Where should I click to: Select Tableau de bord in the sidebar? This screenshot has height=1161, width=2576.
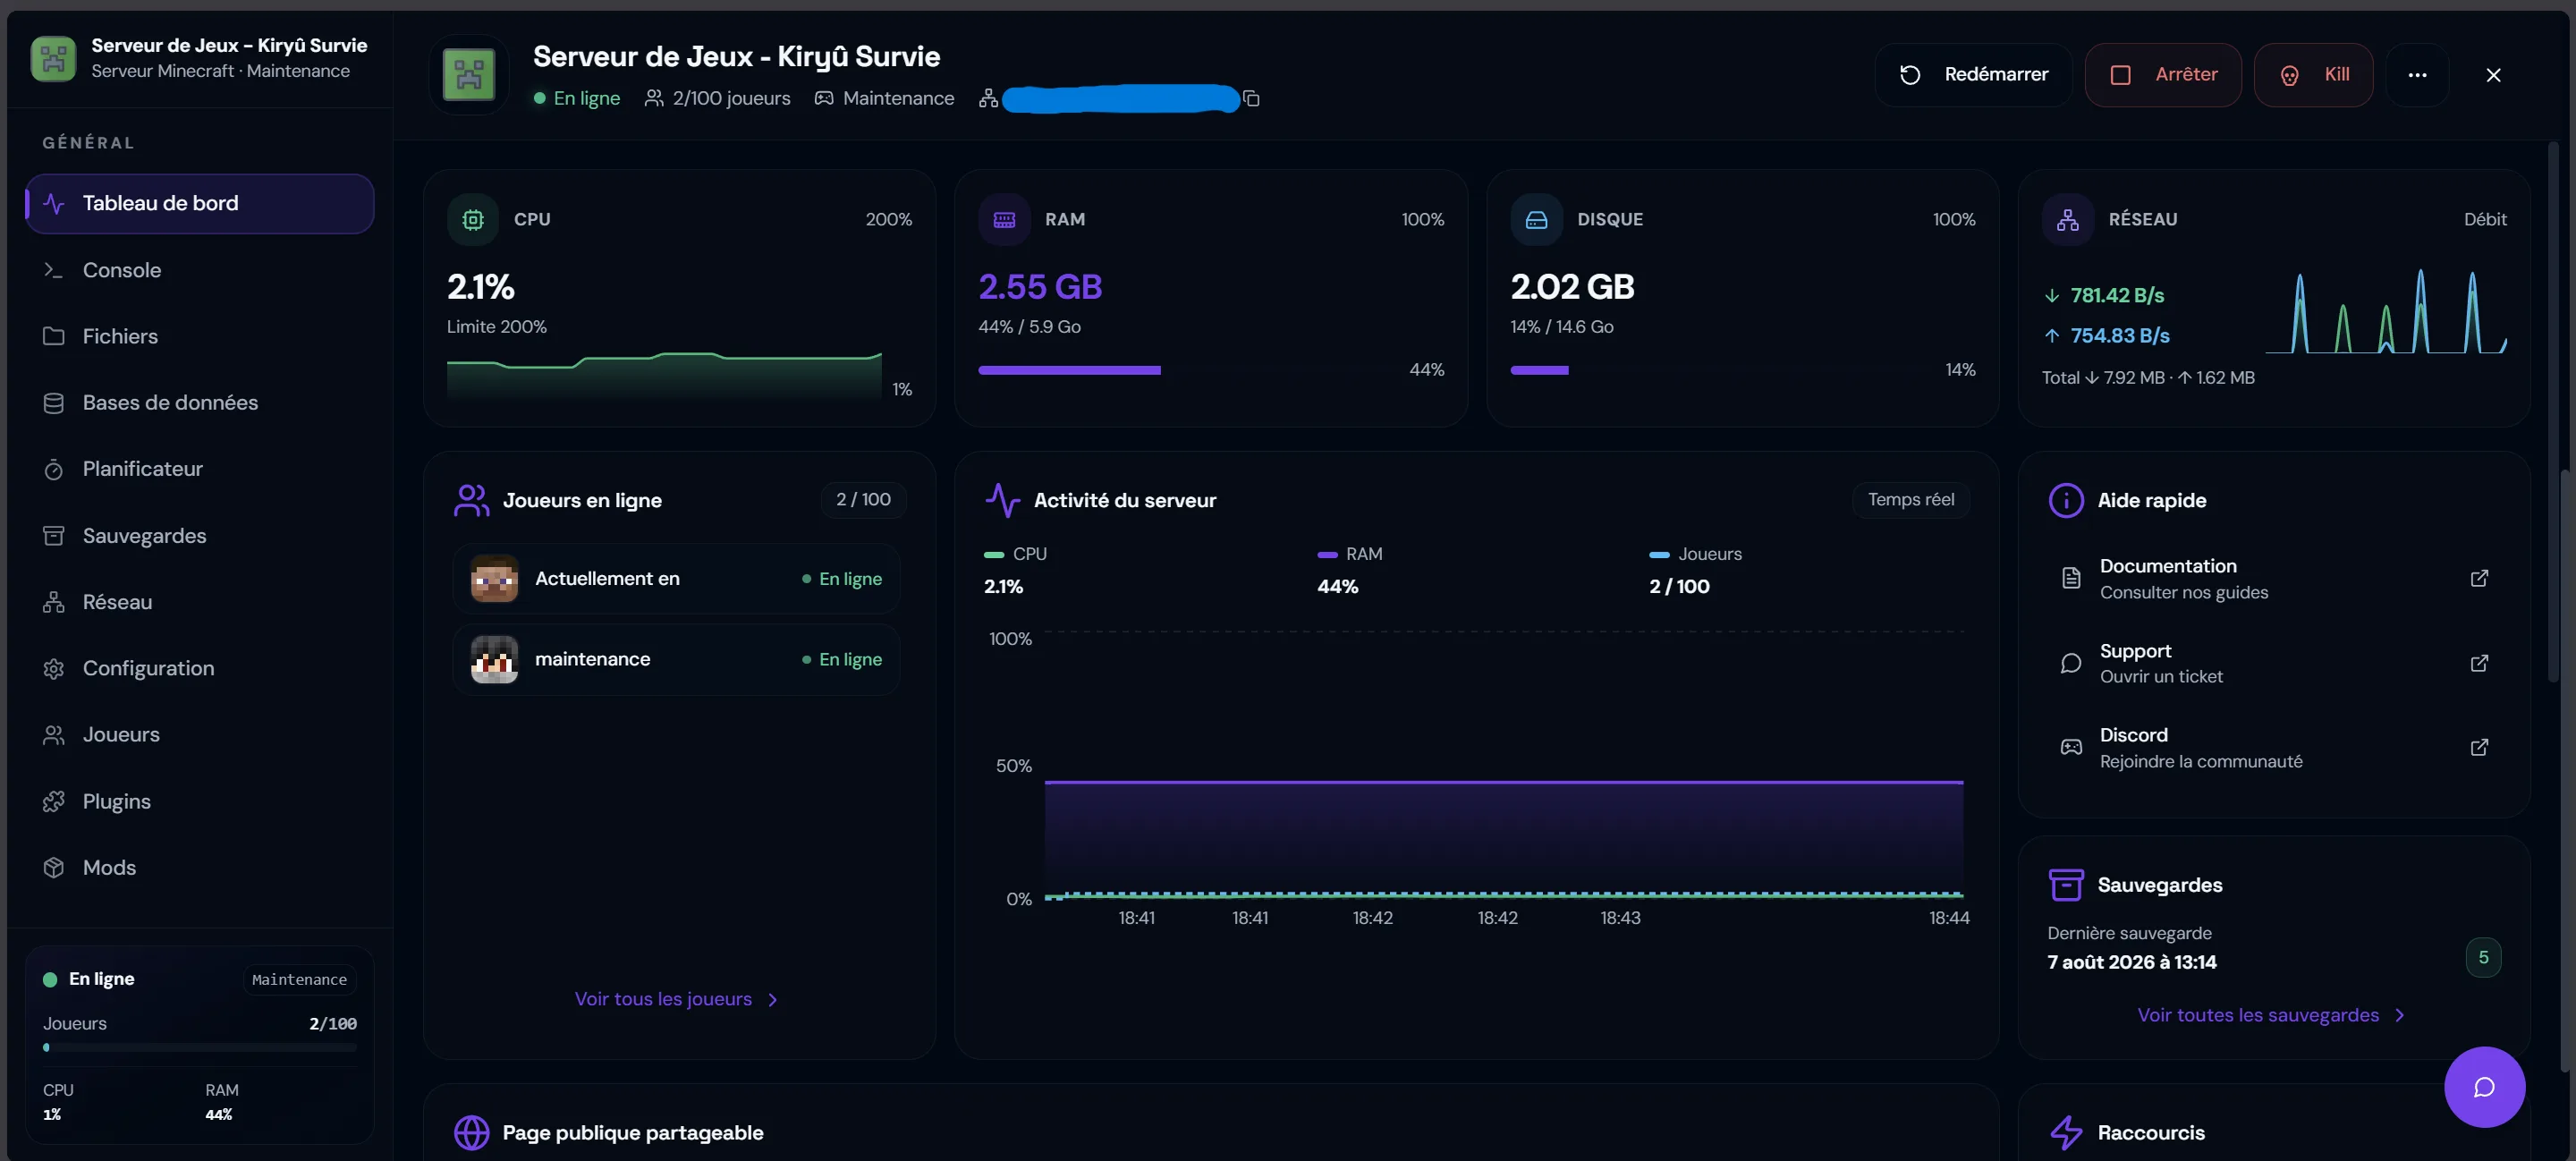click(x=200, y=203)
